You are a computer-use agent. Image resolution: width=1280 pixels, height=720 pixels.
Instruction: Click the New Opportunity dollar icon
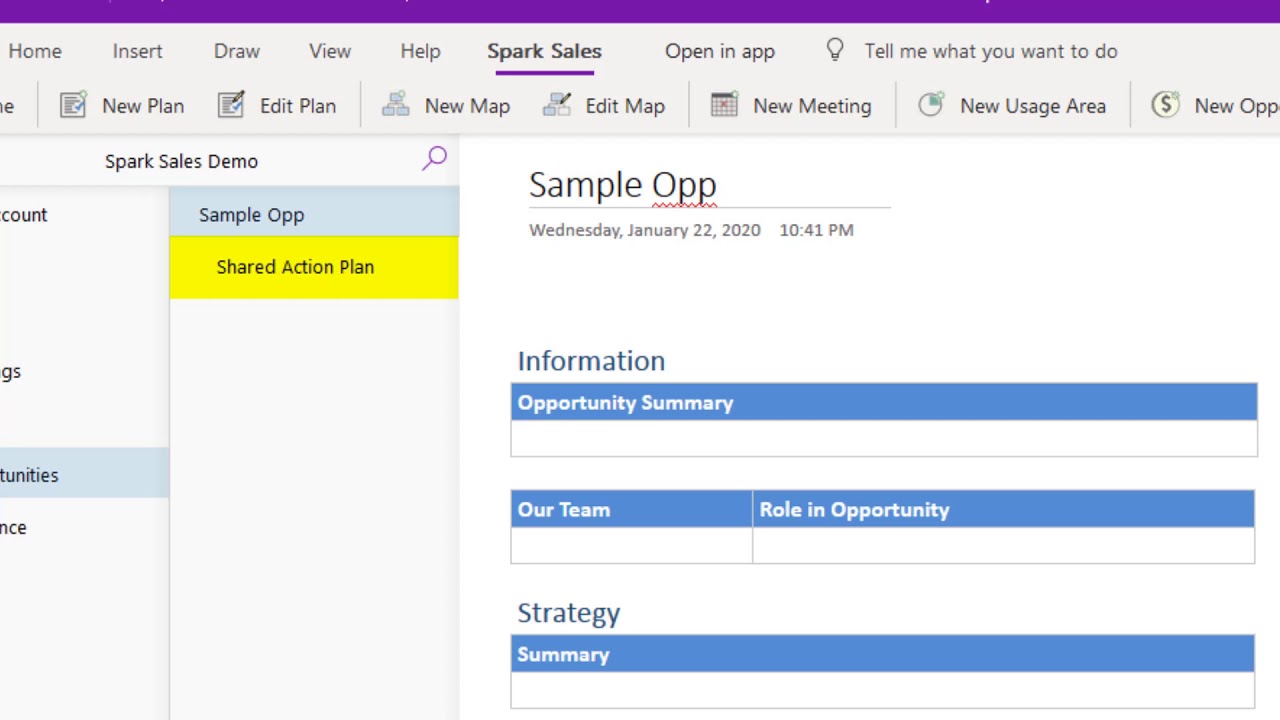1165,105
